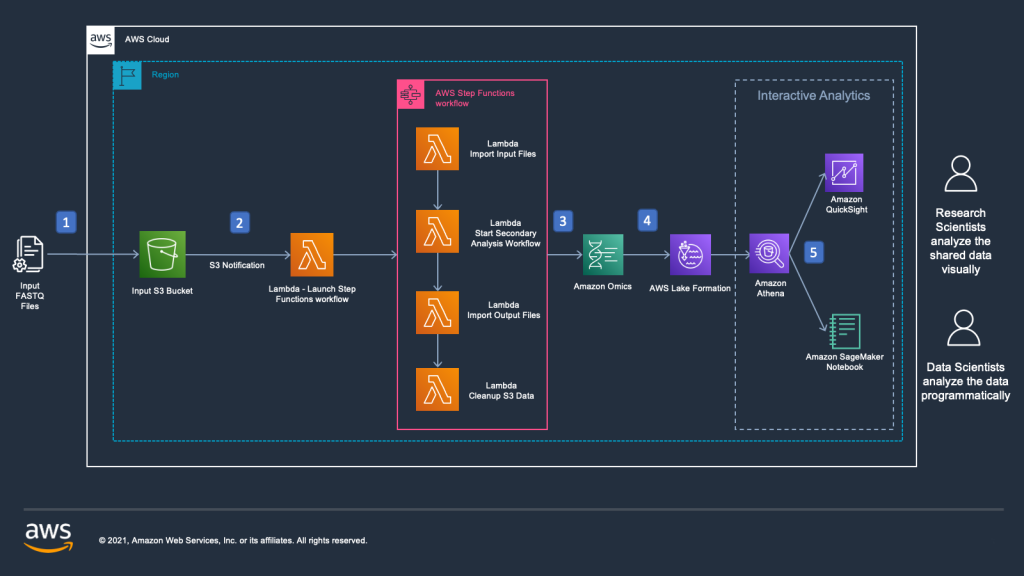Click the Data Scientists person icon

(962, 325)
